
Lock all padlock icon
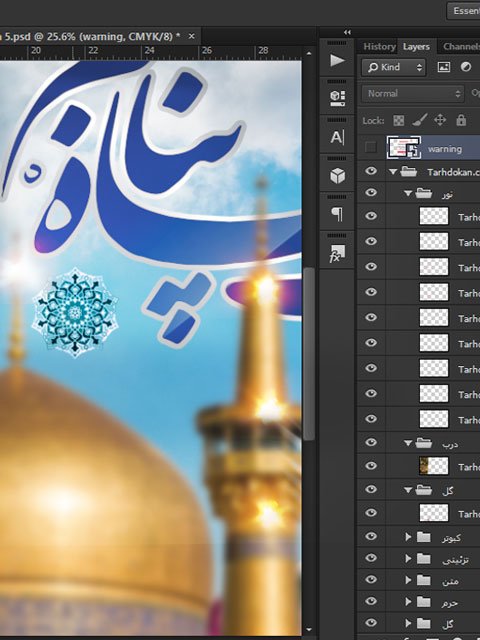pos(461,120)
